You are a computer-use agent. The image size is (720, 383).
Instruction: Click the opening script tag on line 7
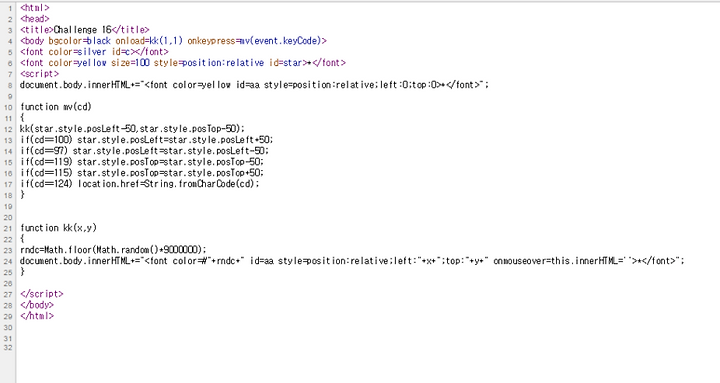[x=39, y=74]
